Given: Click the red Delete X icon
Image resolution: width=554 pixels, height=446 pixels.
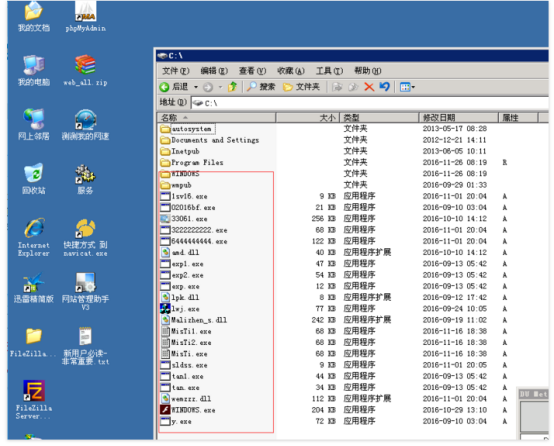Looking at the screenshot, I should [369, 87].
